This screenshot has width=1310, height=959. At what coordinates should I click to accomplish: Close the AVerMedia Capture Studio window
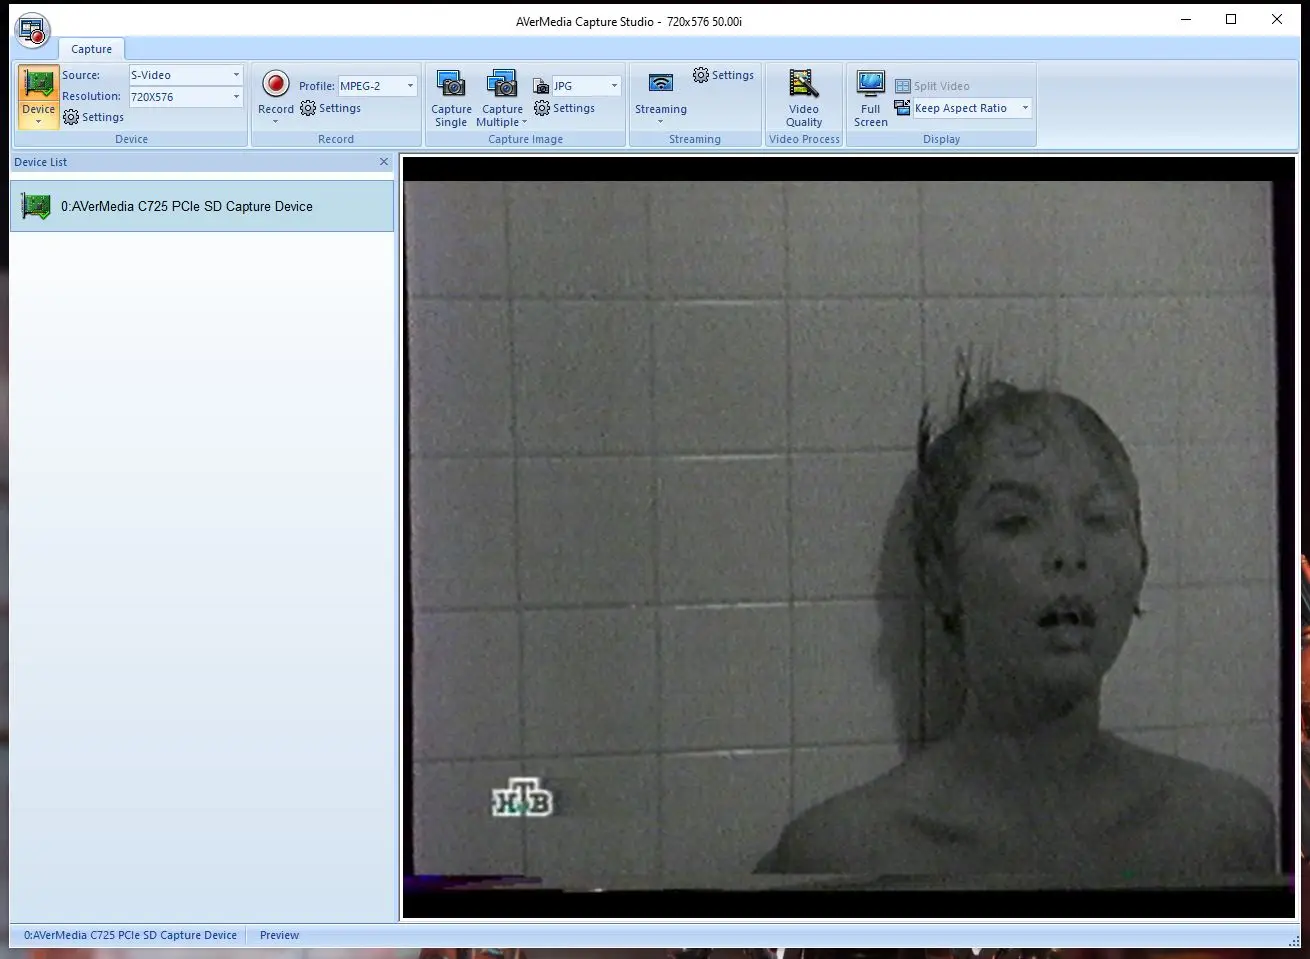click(1277, 20)
